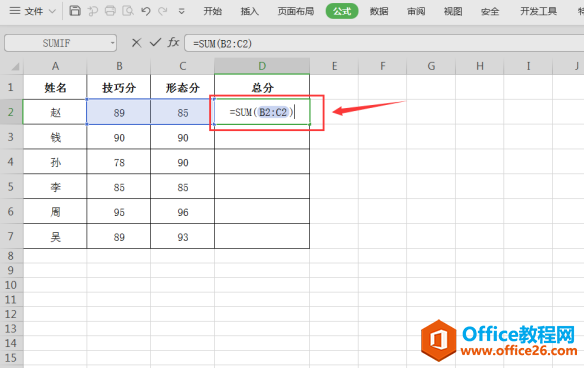Click the 形态分 header cell
Image resolution: width=584 pixels, height=368 pixels.
click(x=182, y=87)
